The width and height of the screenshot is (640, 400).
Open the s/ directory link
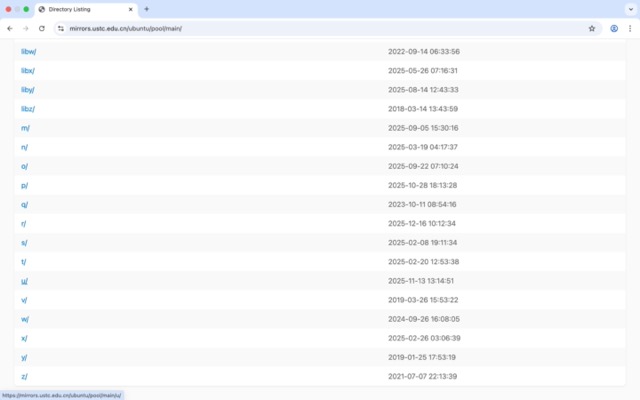(24, 242)
